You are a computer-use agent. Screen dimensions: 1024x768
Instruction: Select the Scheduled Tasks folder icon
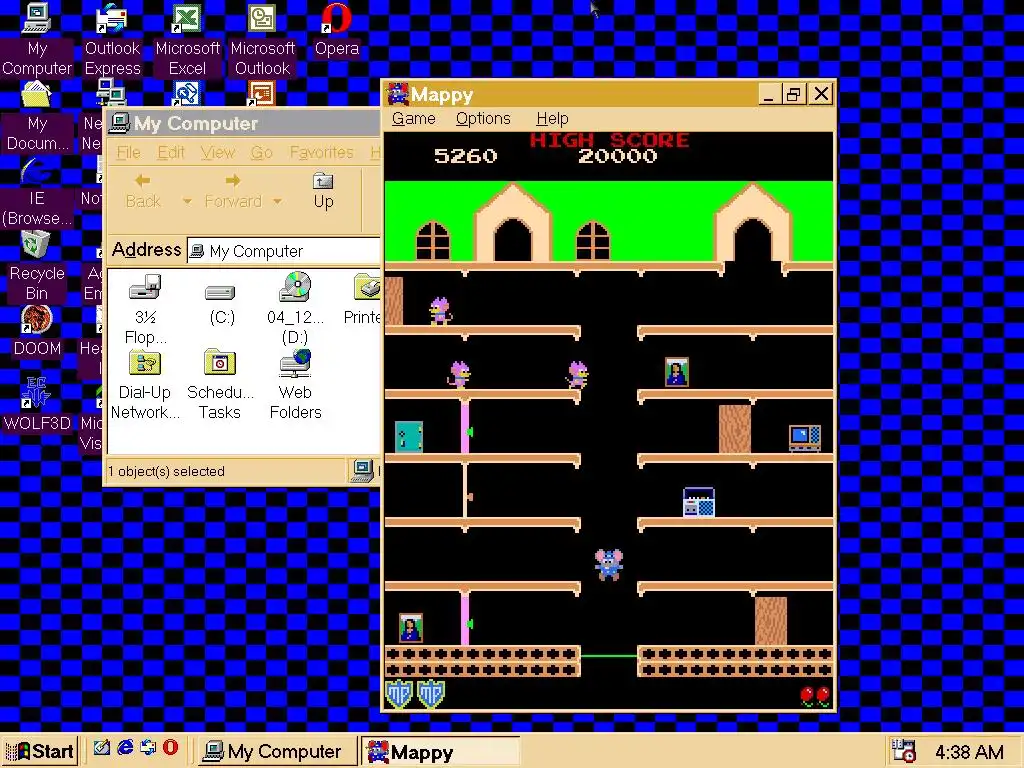[220, 385]
